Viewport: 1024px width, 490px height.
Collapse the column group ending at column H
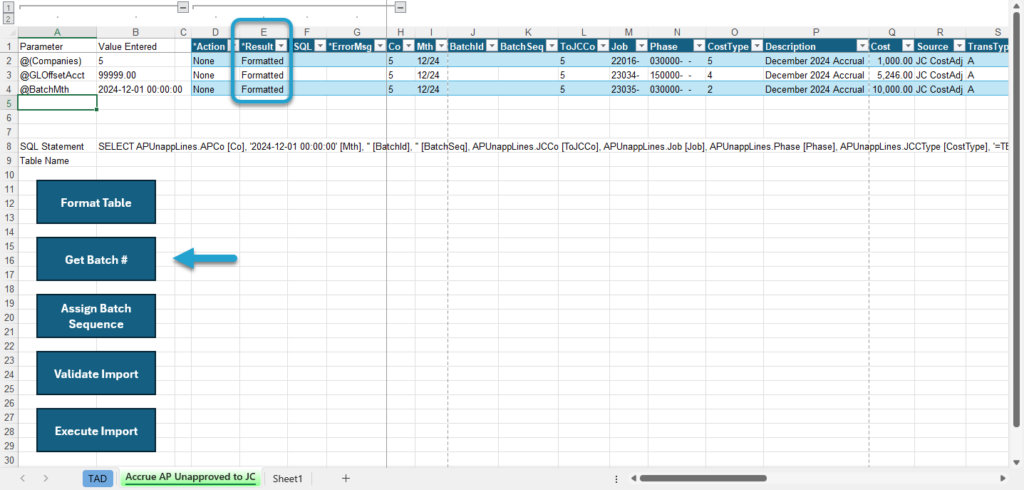click(400, 7)
